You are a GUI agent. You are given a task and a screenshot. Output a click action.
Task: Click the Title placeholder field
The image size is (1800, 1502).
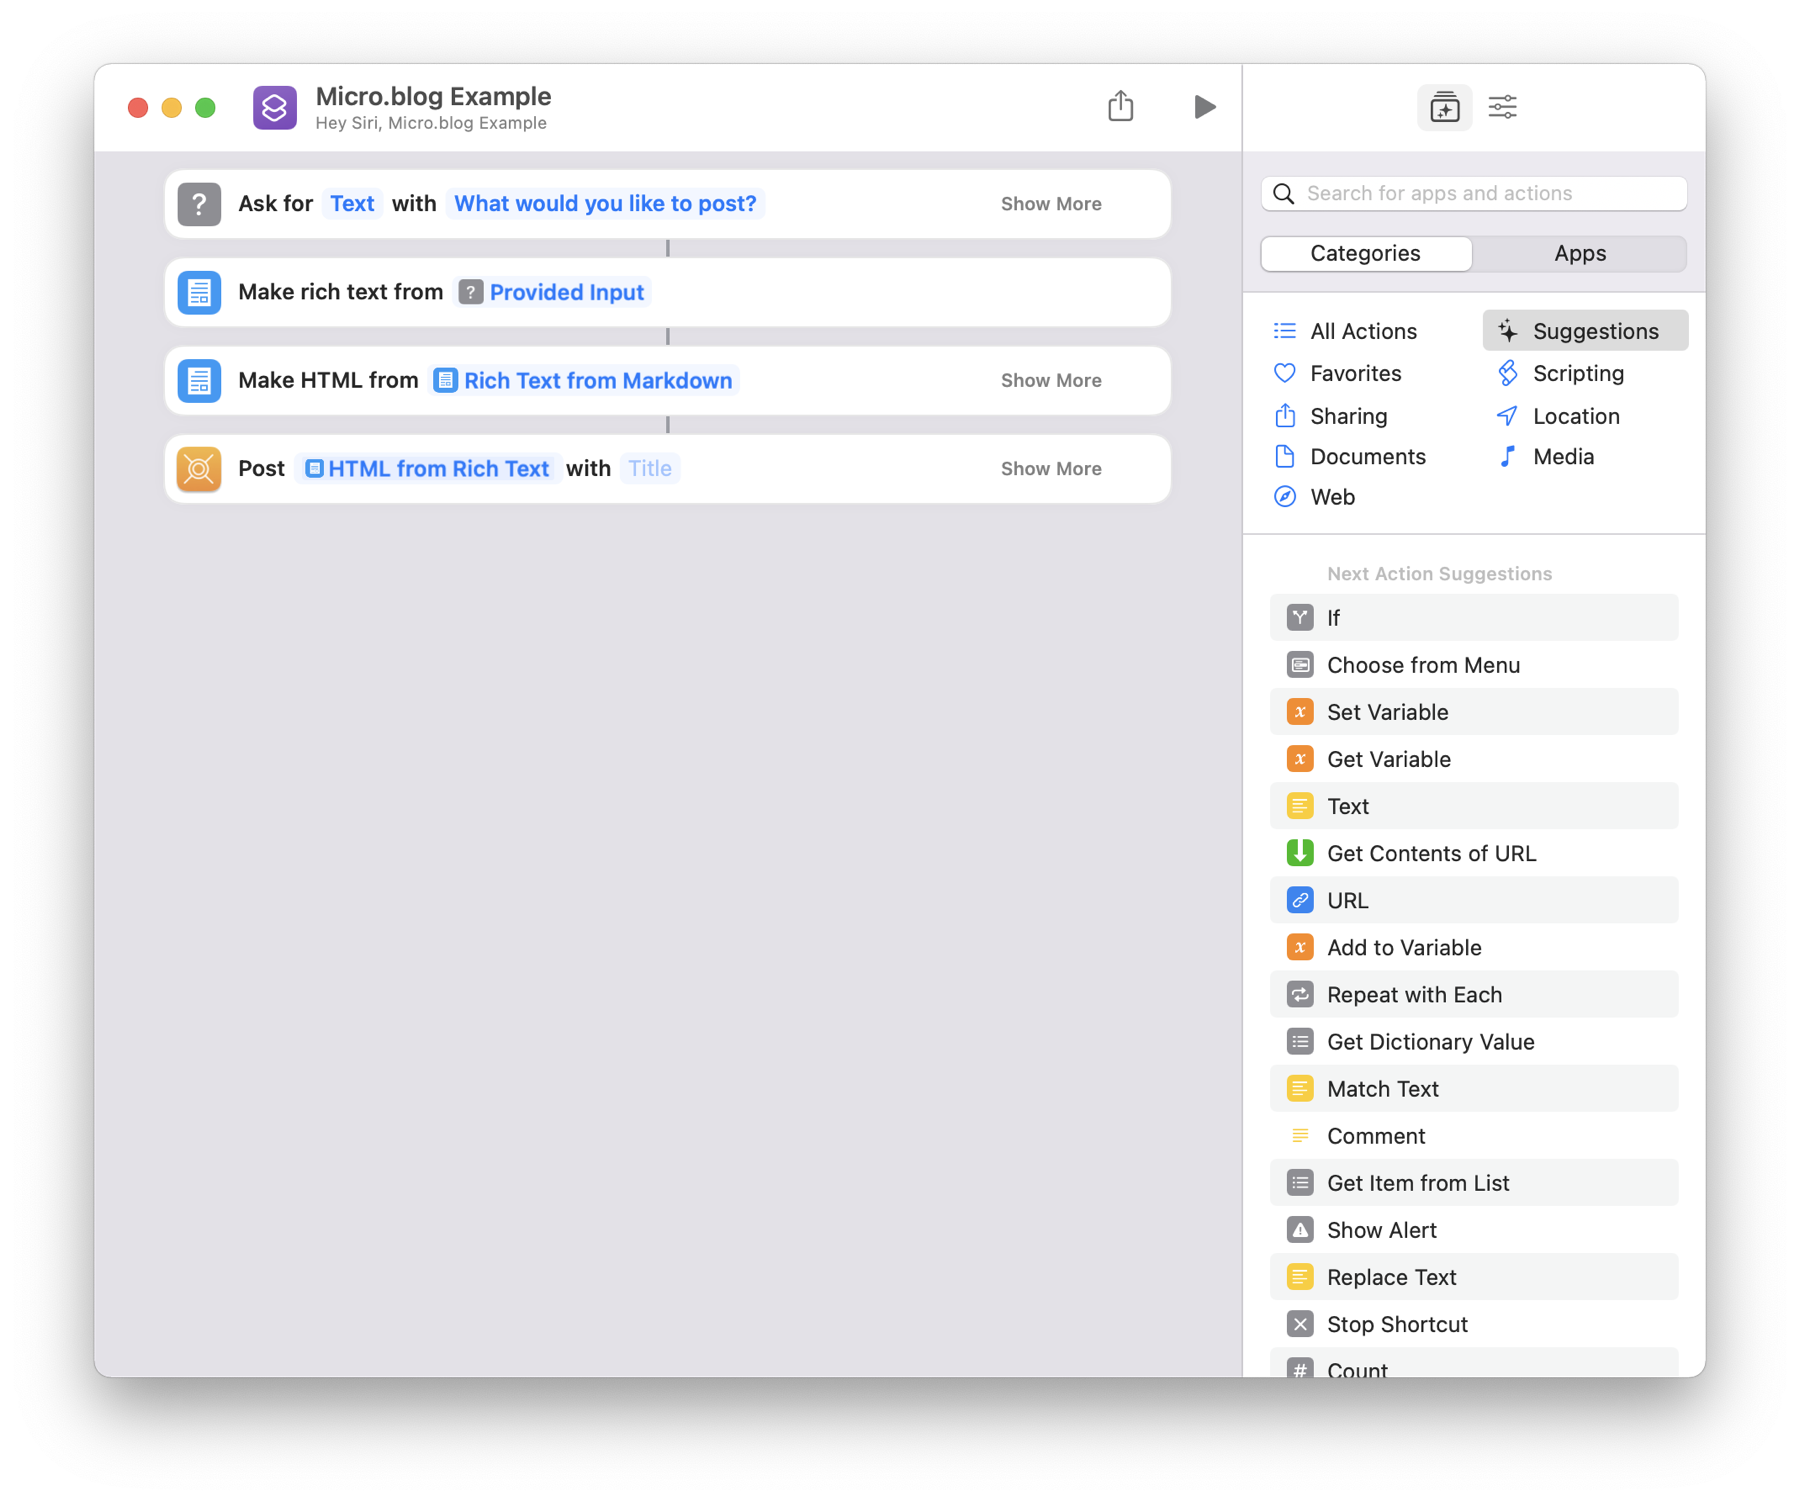(650, 469)
